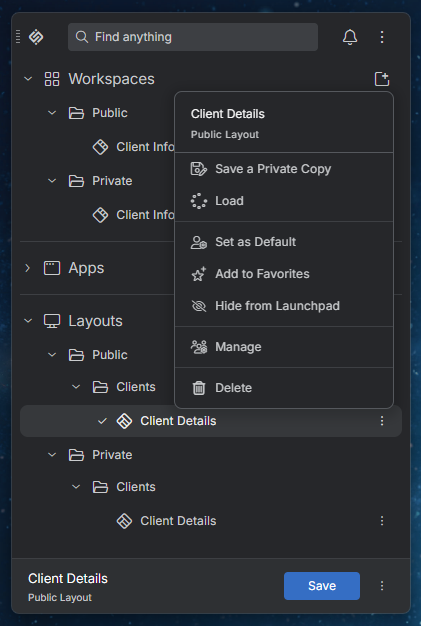421x626 pixels.
Task: Collapse the Workspaces section
Action: [28, 79]
